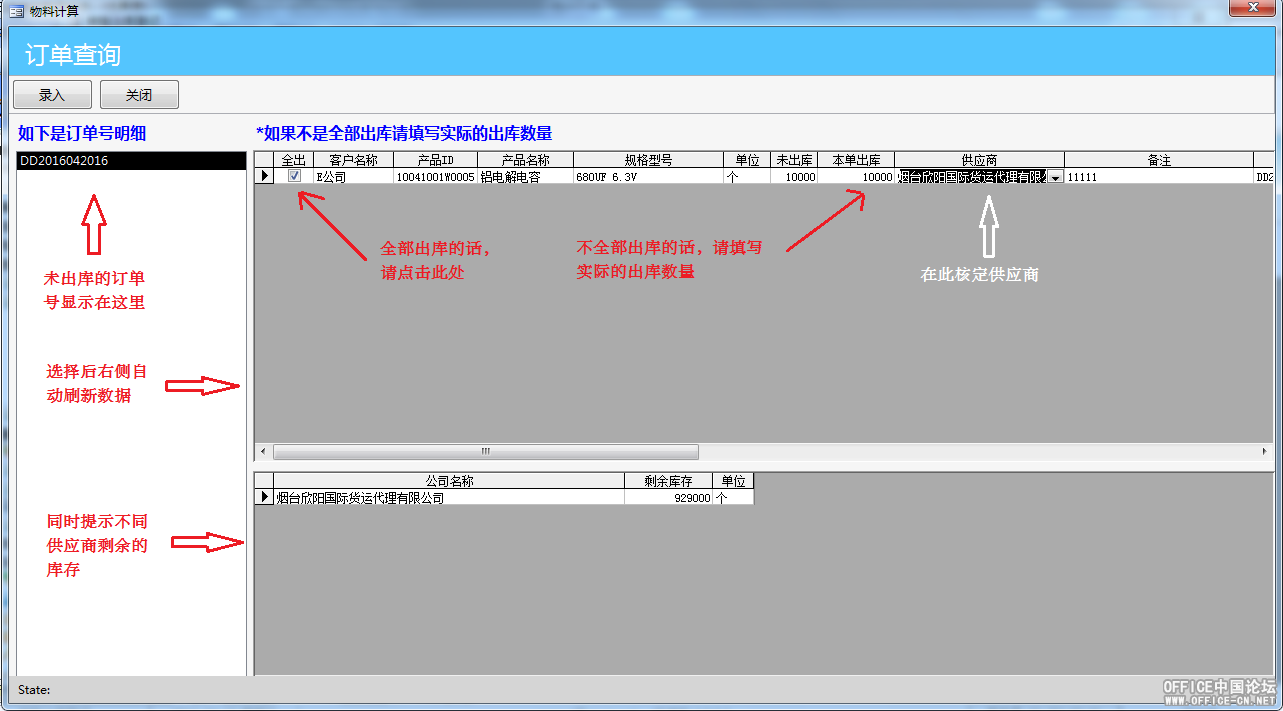The image size is (1283, 711).
Task: Click the 680UF 6.3V specification cell
Action: pos(648,177)
